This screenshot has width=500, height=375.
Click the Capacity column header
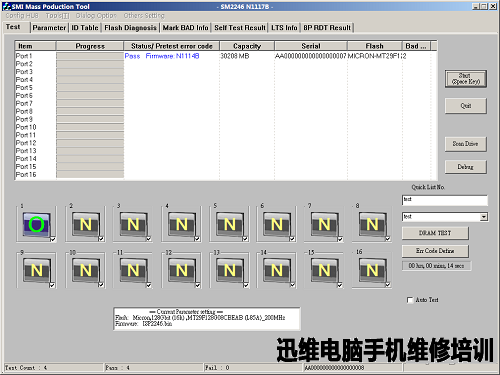247,46
